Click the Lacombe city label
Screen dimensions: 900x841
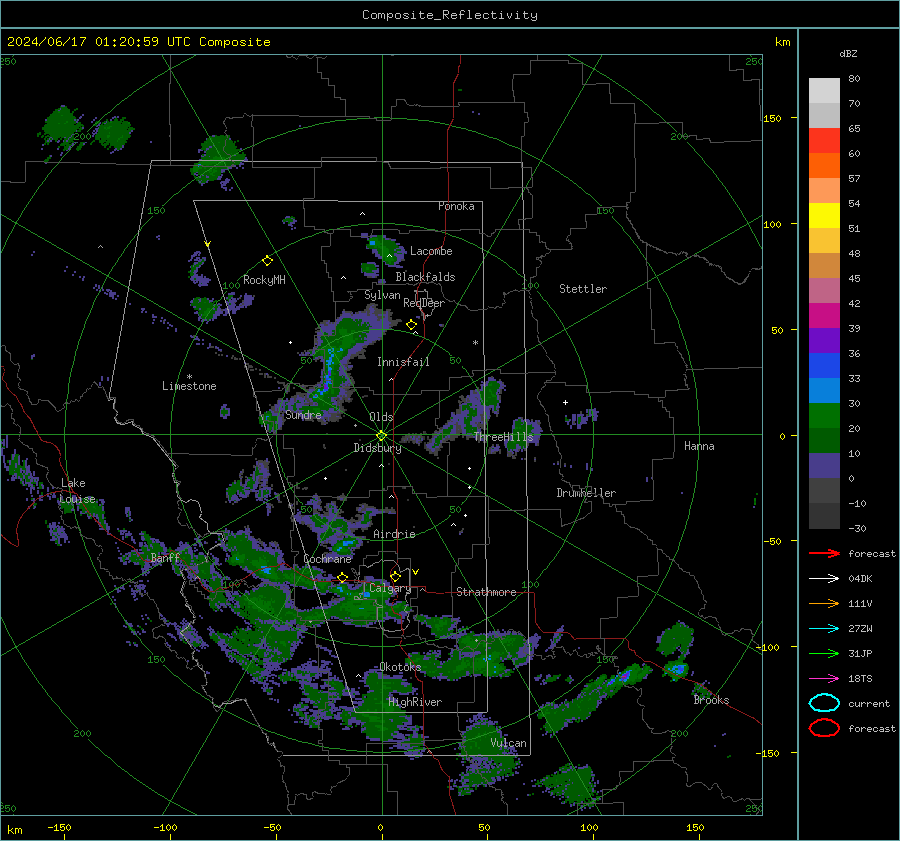[431, 251]
